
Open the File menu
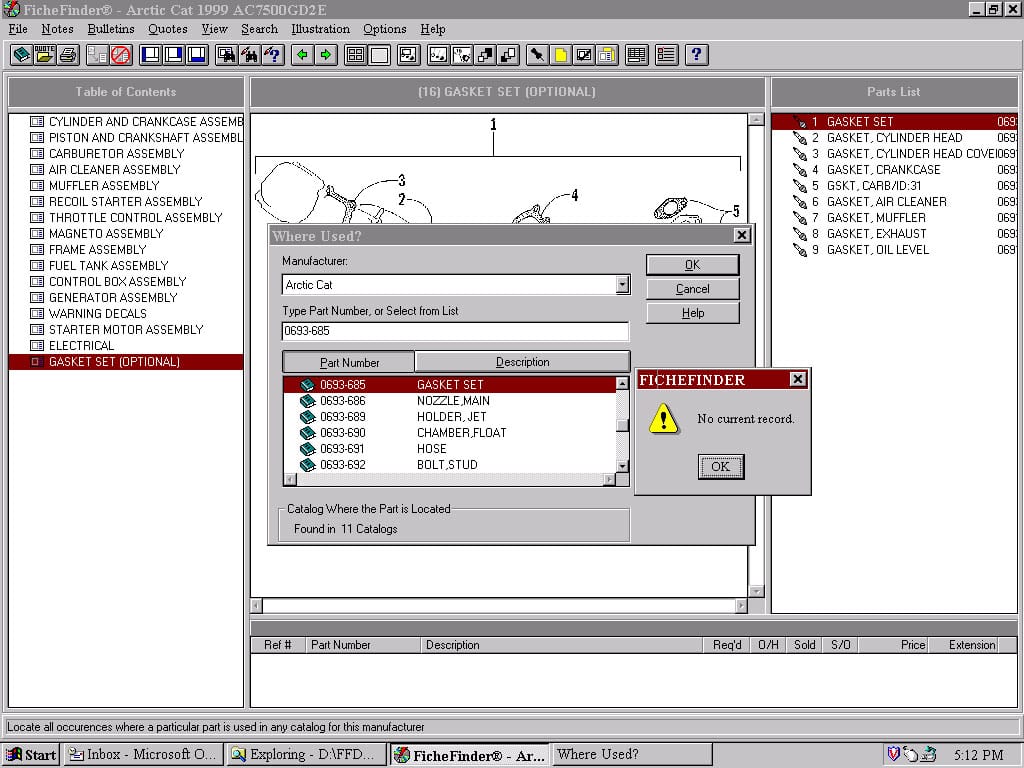pyautogui.click(x=18, y=29)
